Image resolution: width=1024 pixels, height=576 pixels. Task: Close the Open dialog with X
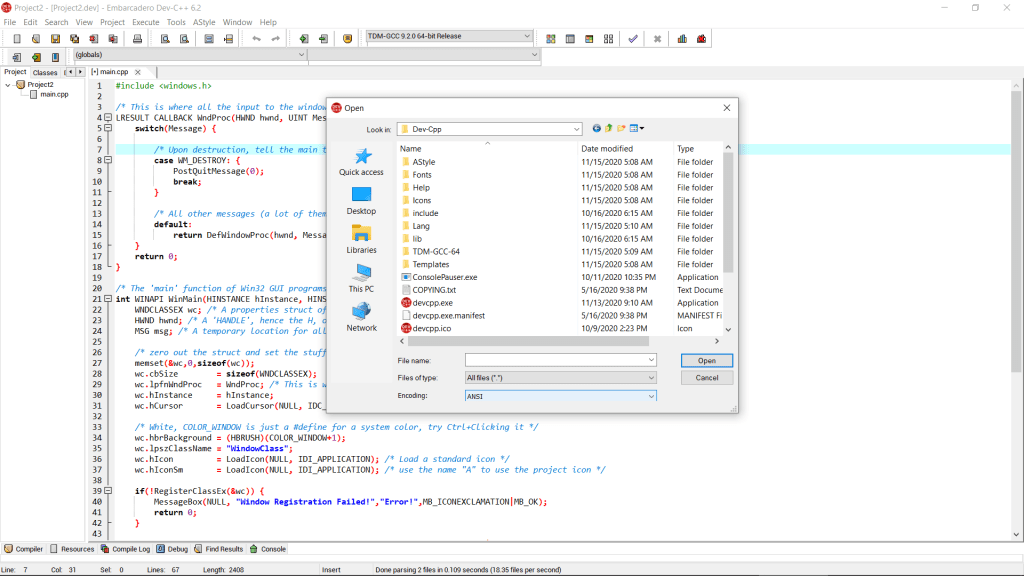tap(727, 108)
